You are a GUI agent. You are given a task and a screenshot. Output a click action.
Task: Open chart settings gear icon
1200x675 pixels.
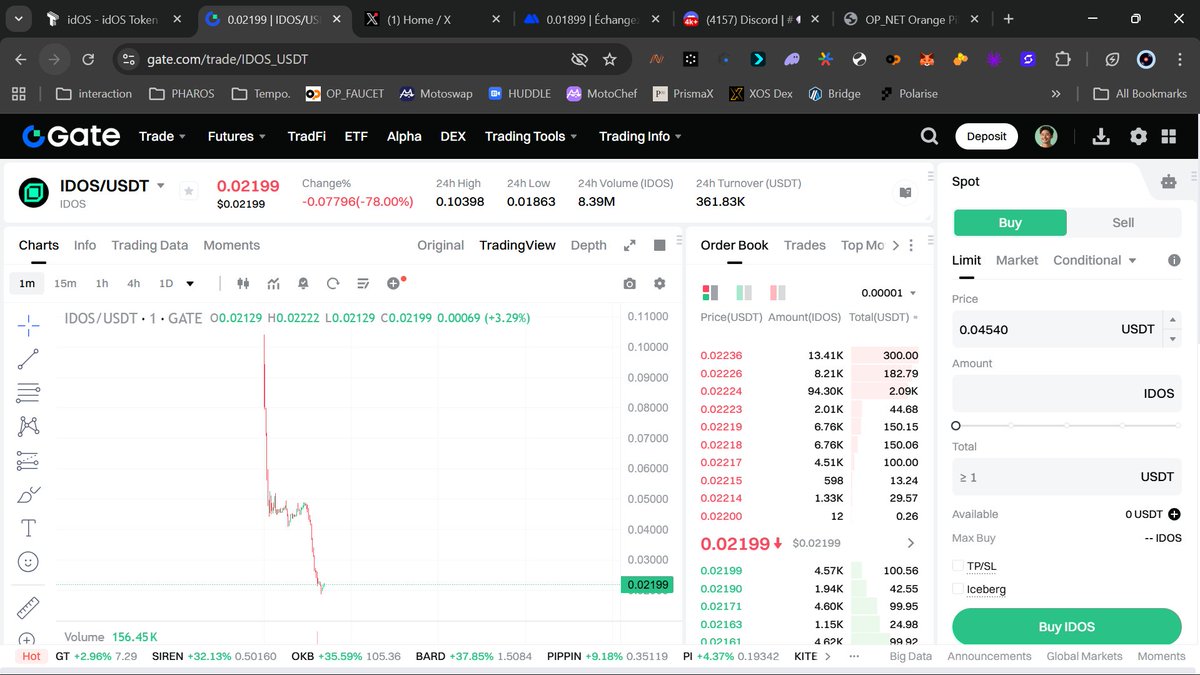tap(659, 284)
